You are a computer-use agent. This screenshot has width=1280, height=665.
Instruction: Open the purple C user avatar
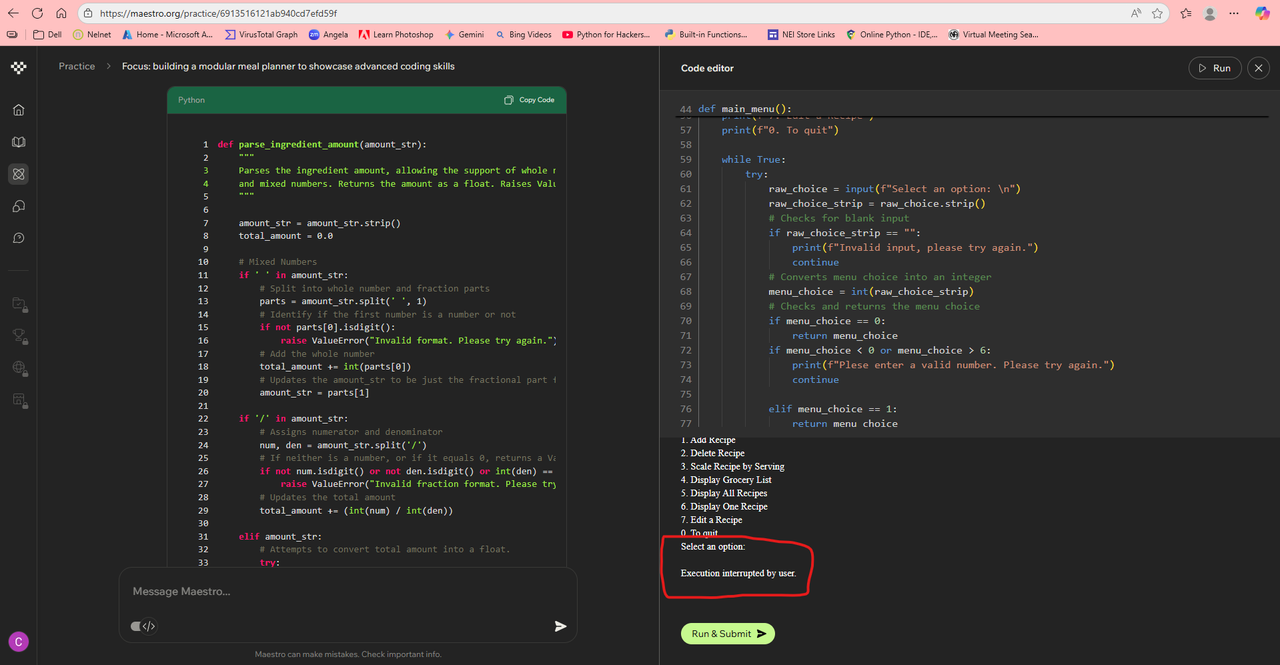18,641
